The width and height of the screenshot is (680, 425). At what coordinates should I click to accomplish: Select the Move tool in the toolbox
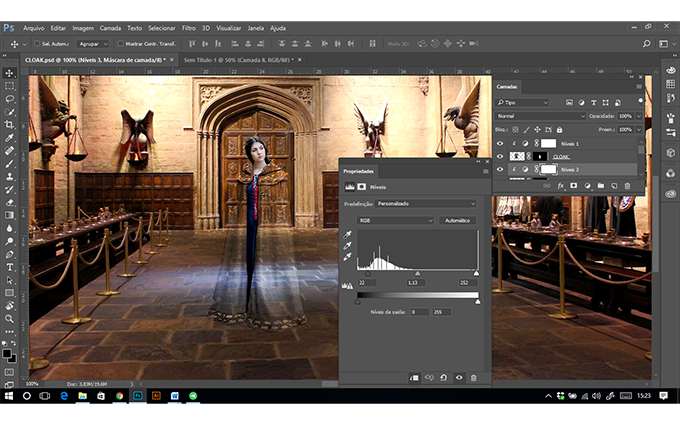click(x=10, y=73)
